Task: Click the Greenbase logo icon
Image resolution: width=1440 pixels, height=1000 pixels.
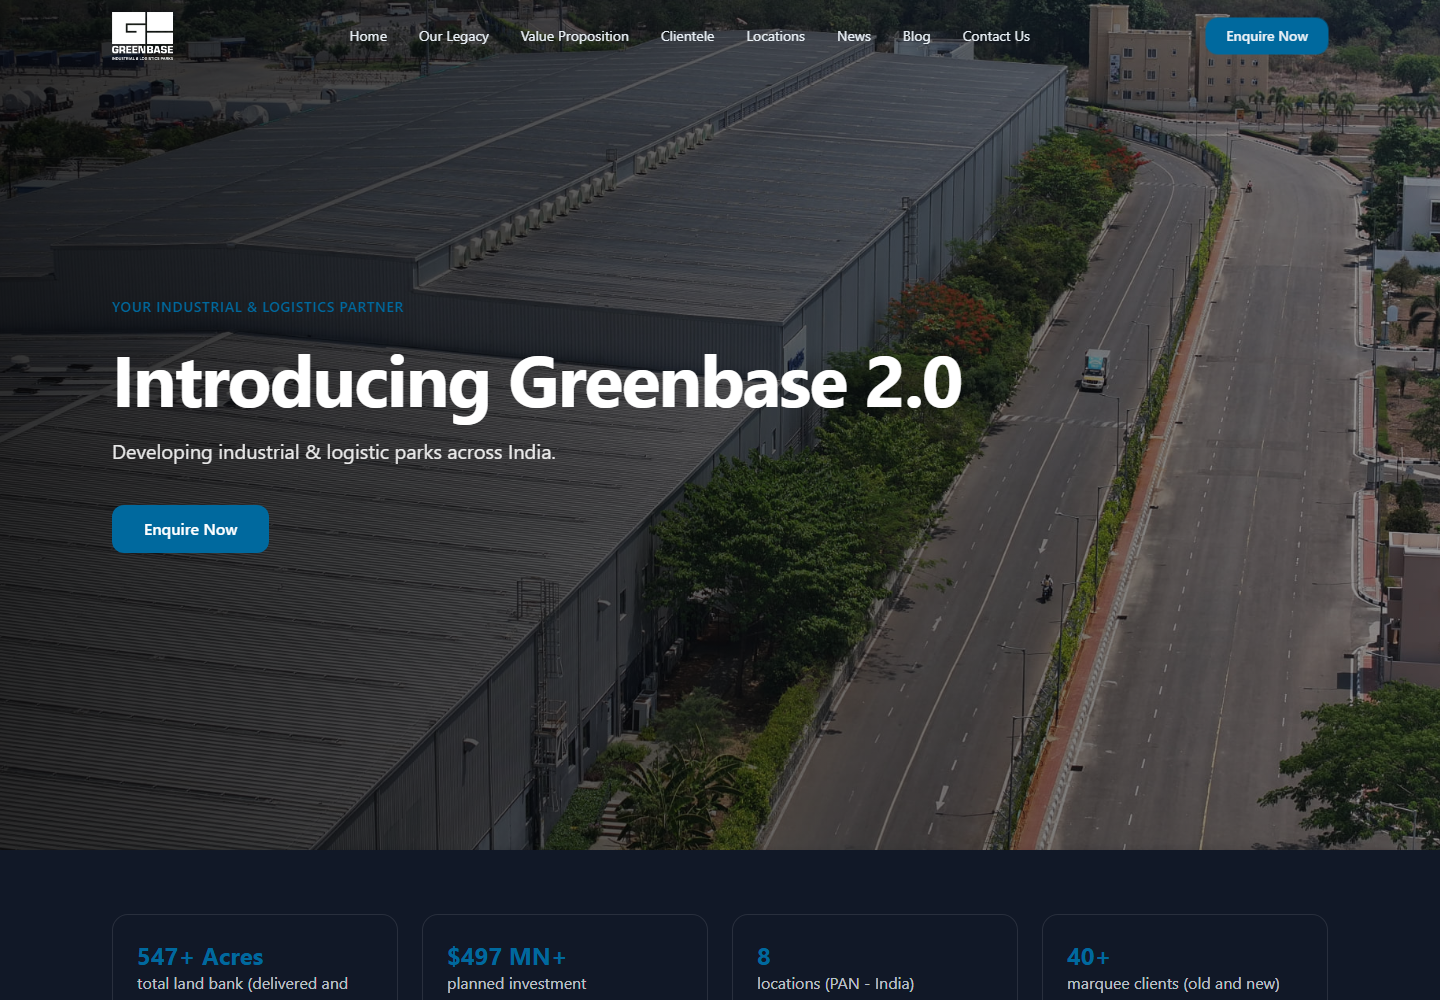Action: click(142, 36)
